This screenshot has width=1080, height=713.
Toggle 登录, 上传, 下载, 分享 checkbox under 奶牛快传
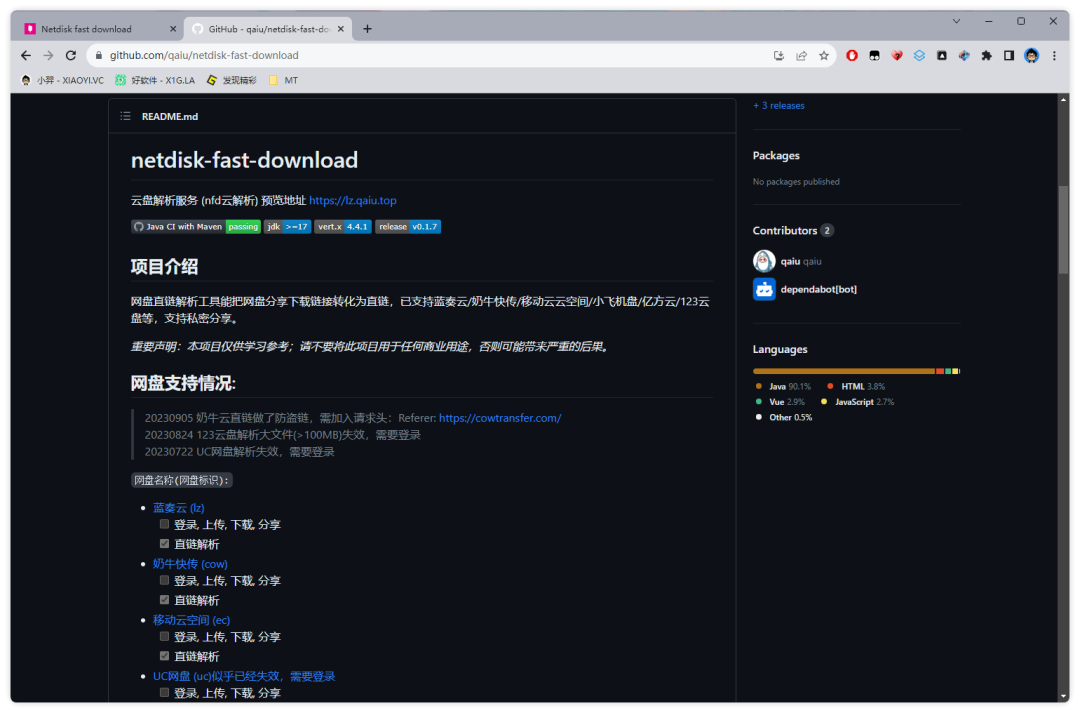pos(165,580)
